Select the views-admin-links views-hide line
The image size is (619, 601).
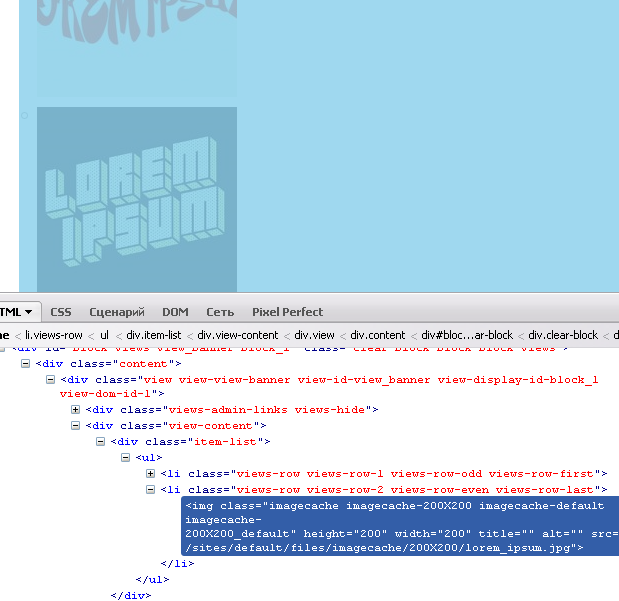tap(232, 409)
